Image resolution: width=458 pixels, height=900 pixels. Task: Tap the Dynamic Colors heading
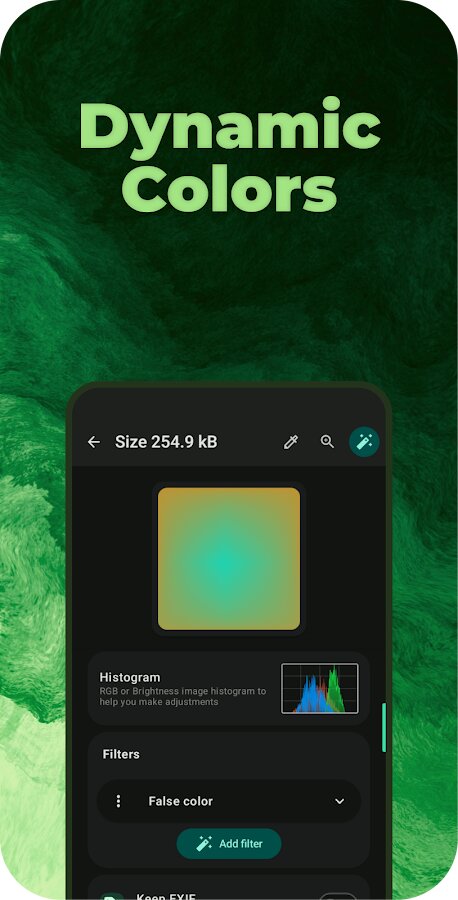tap(230, 156)
